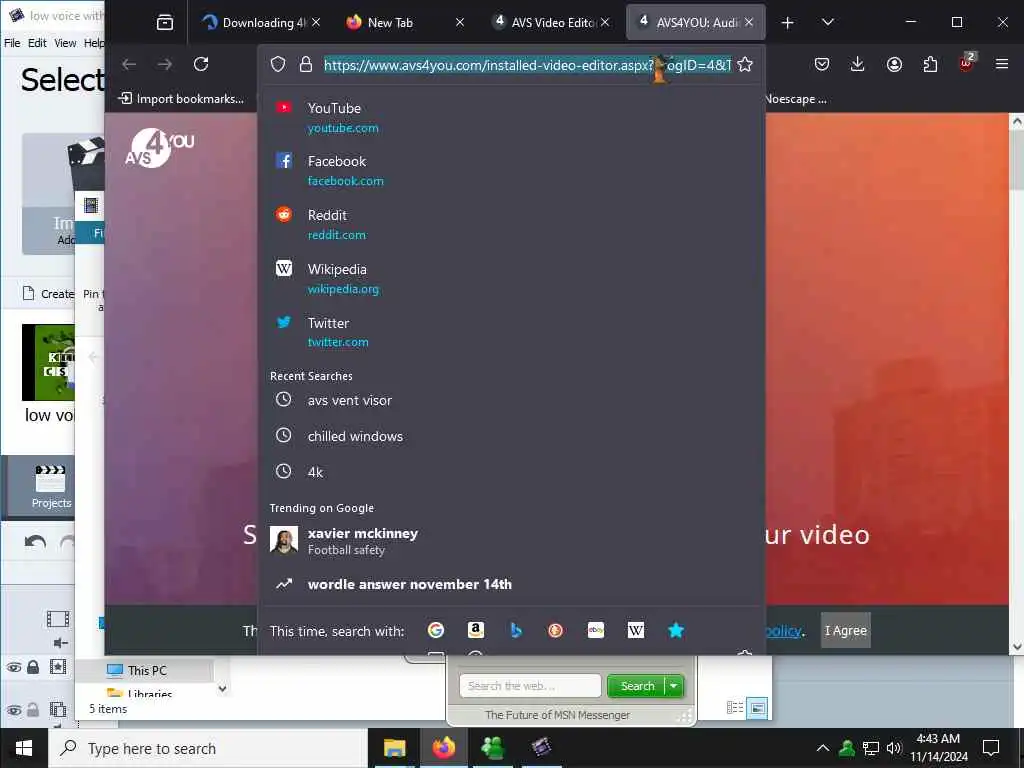The width and height of the screenshot is (1024, 768).
Task: Open the dropdown arrow beside green Search button
Action: pyautogui.click(x=673, y=686)
